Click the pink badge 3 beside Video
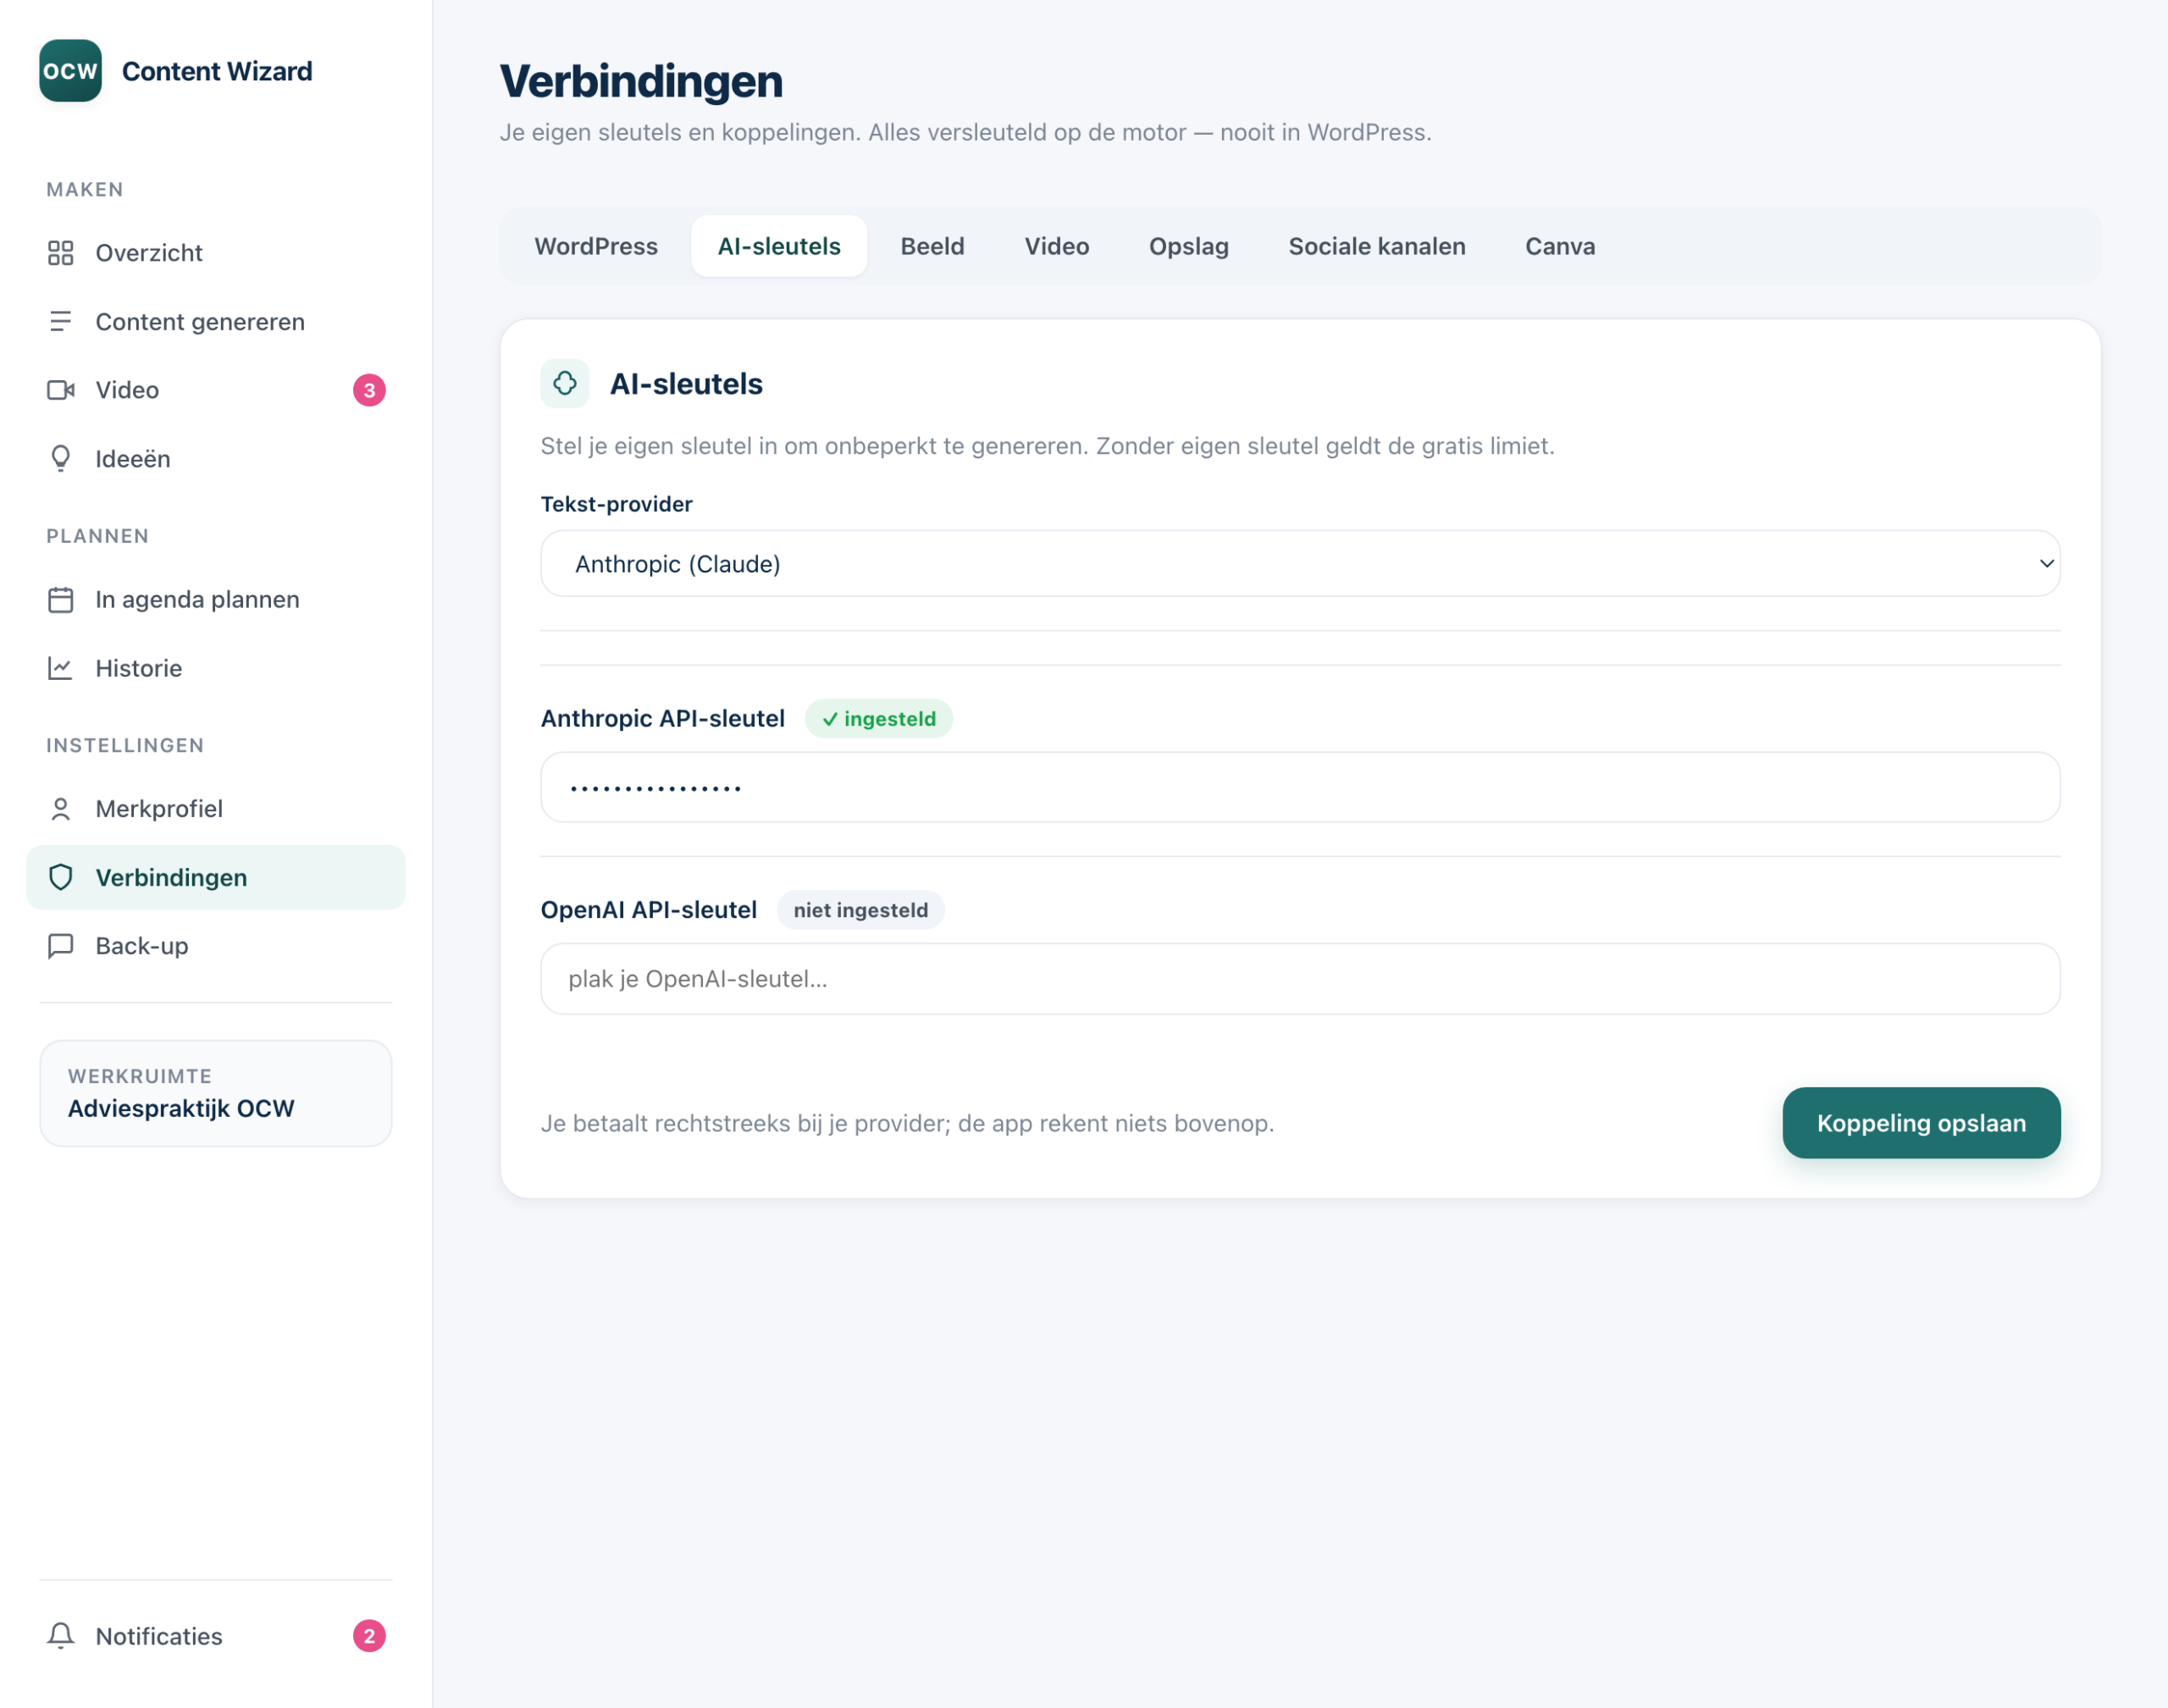This screenshot has width=2168, height=1708. pos(369,390)
